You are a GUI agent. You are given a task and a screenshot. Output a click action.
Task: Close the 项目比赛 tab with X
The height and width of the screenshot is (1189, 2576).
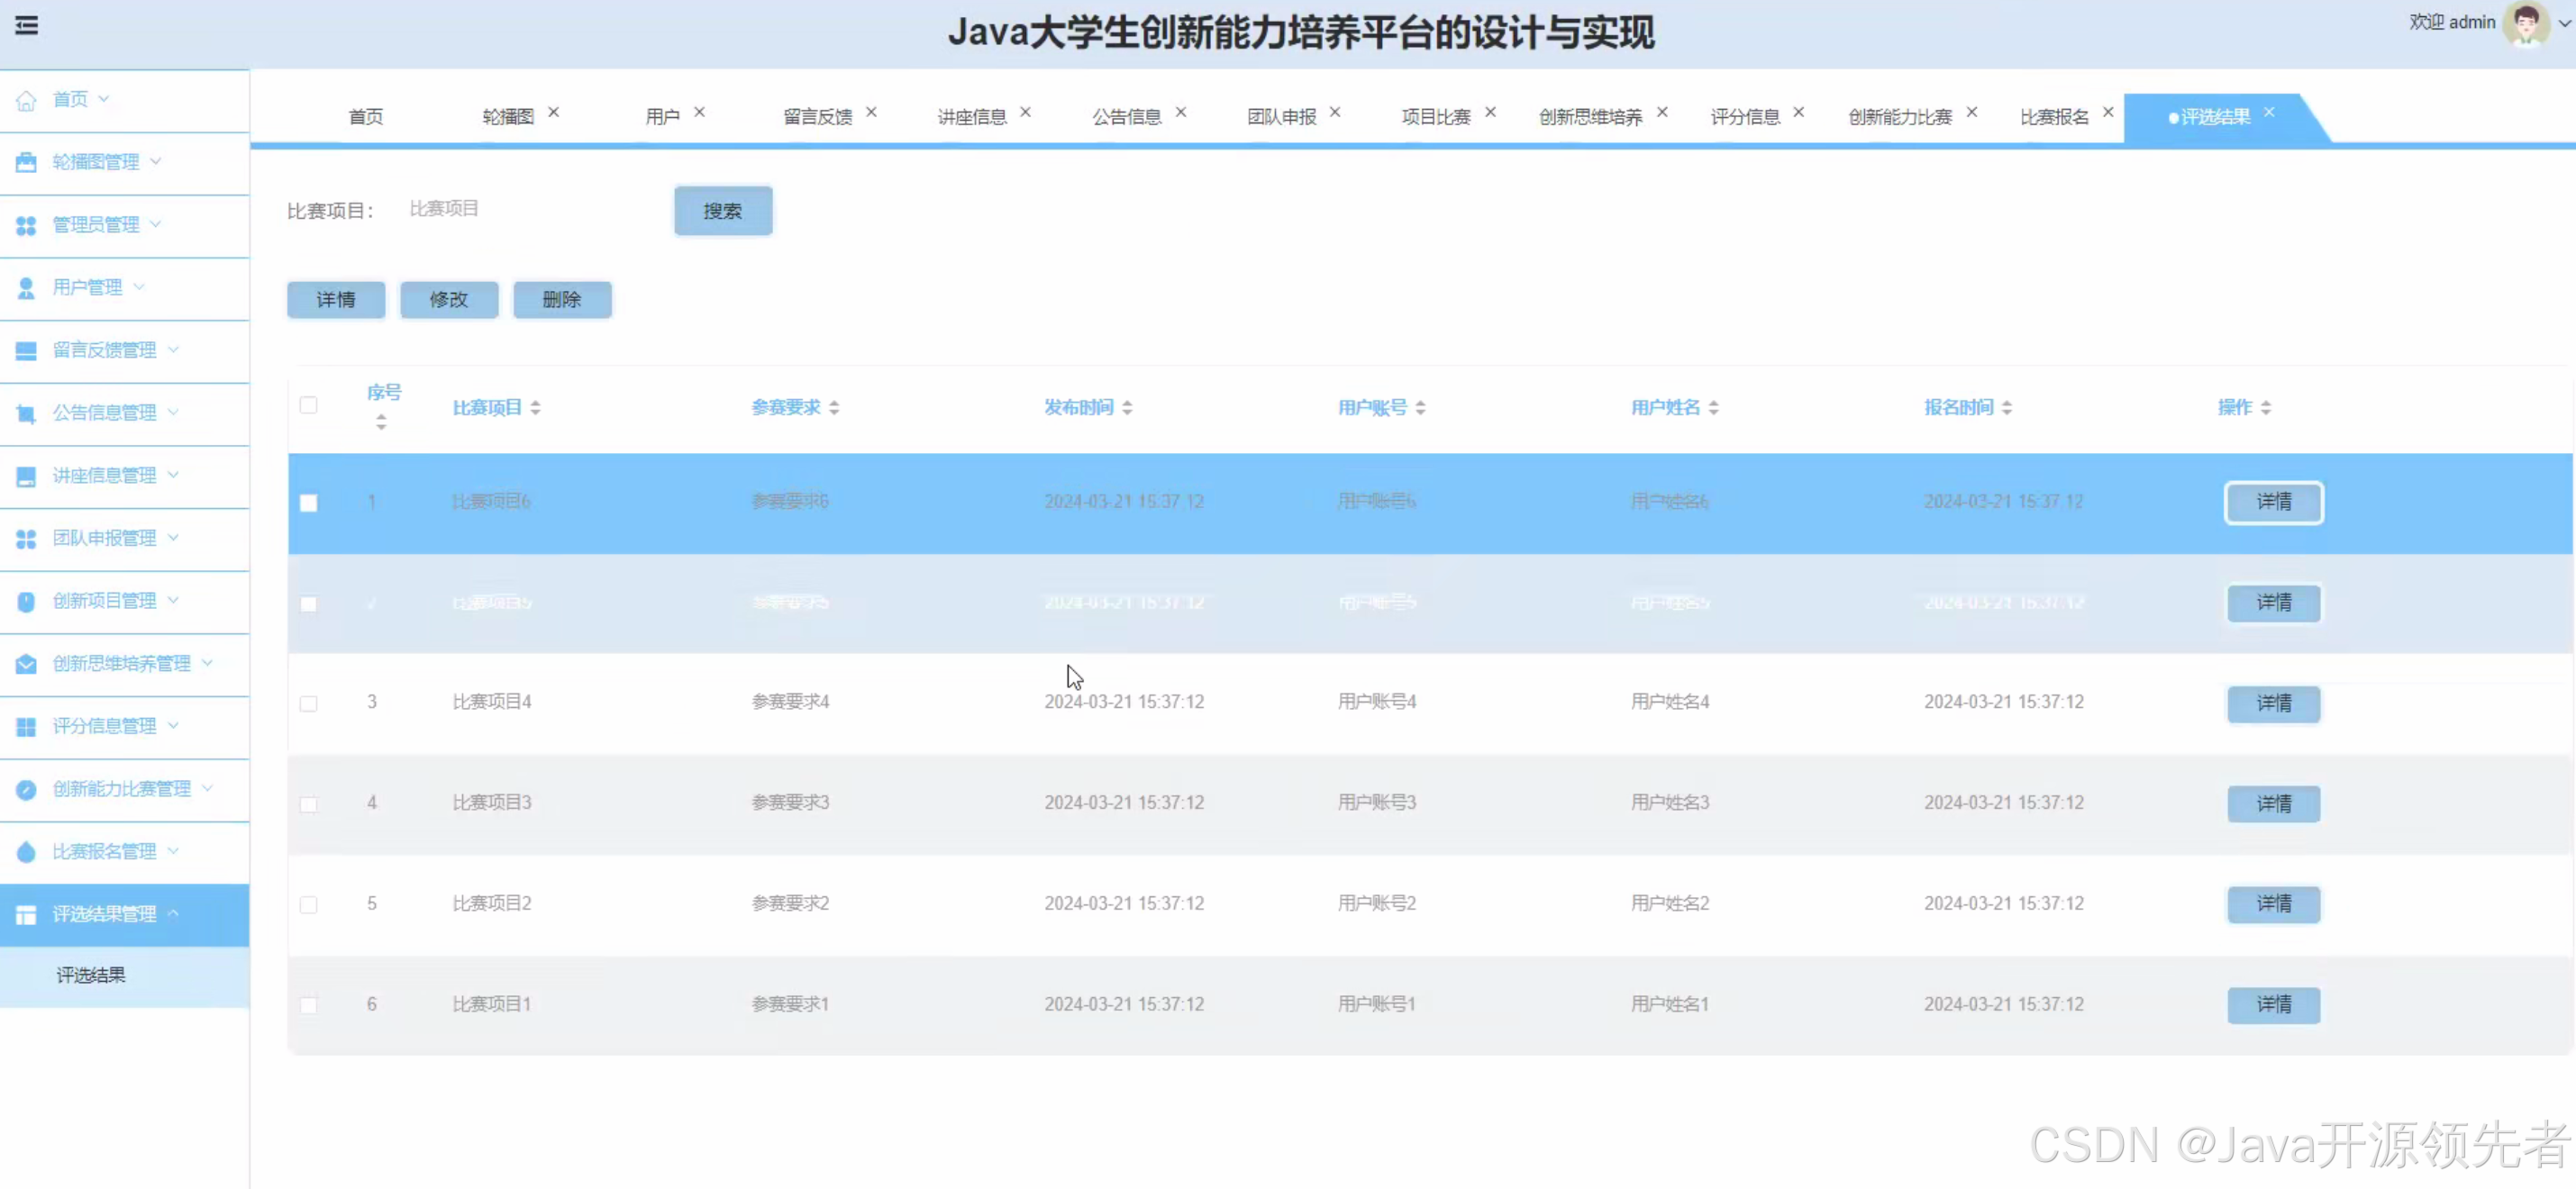[1490, 112]
